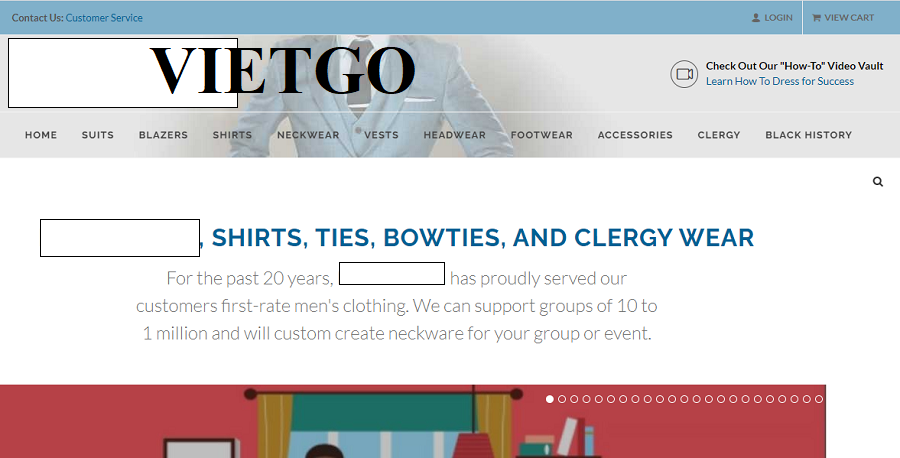The width and height of the screenshot is (900, 458).
Task: Open the FOOTWEAR section
Action: 542,135
